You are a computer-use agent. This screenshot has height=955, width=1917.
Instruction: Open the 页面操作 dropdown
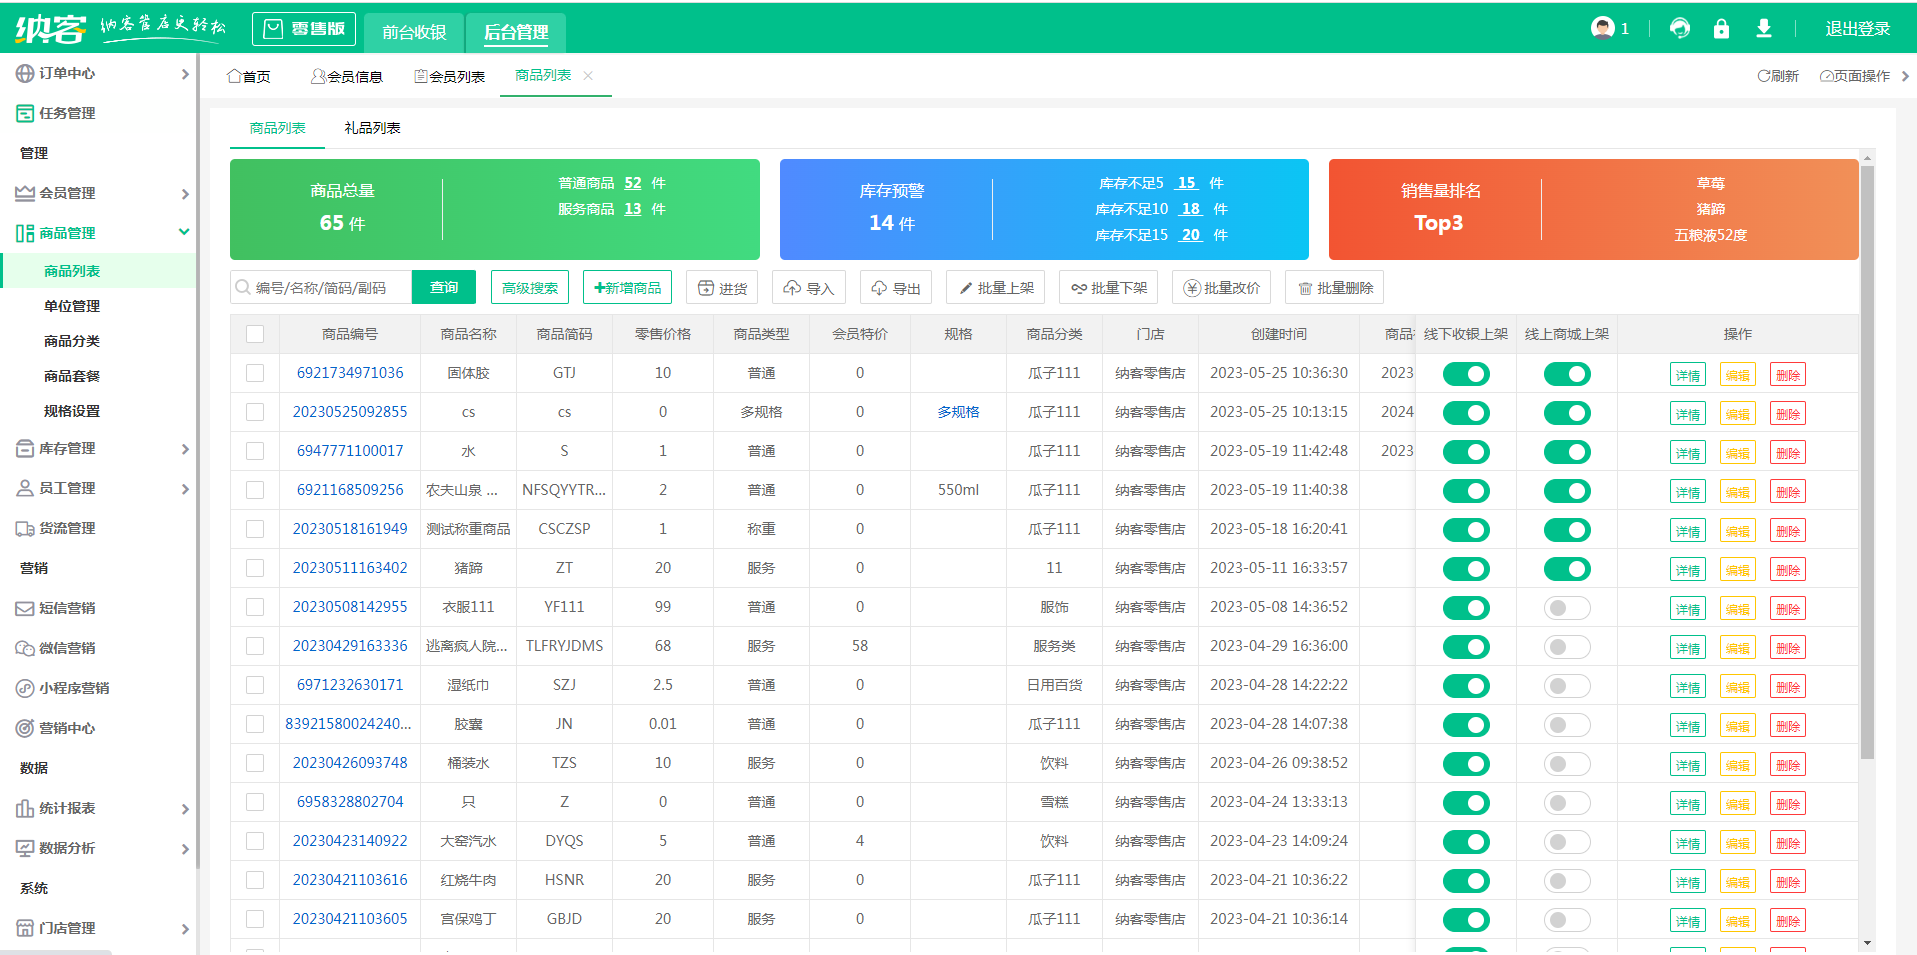pos(1855,76)
